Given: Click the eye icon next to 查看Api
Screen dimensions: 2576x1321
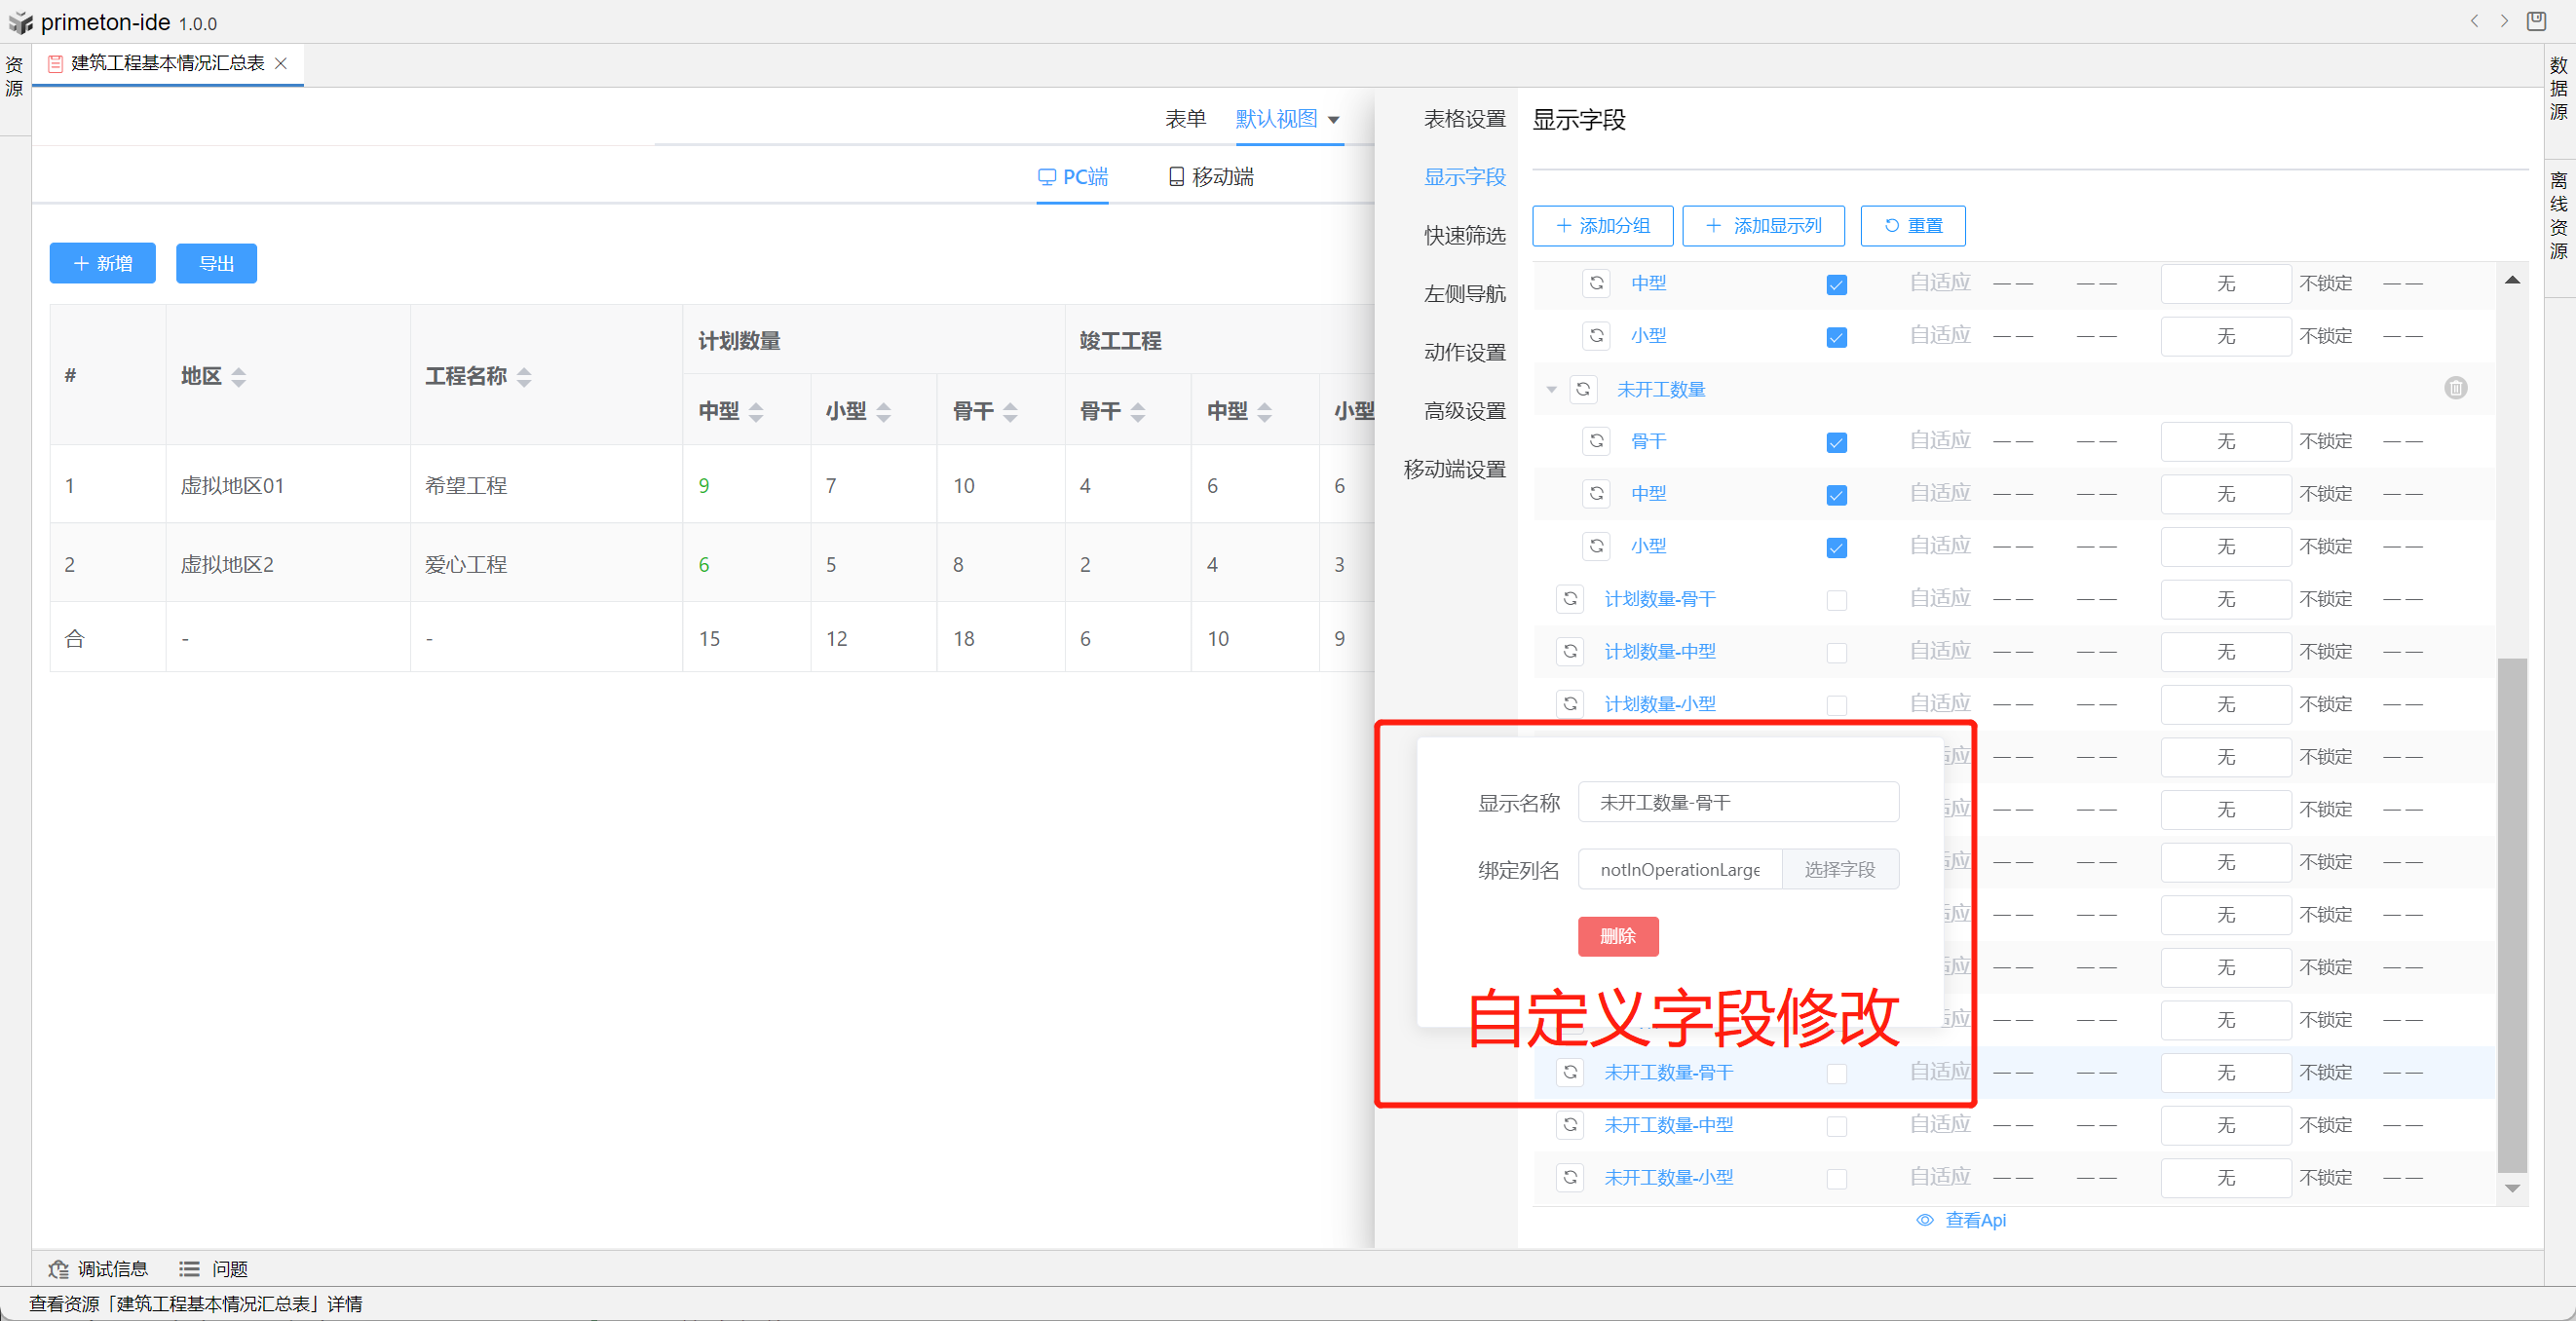Looking at the screenshot, I should click(x=1924, y=1220).
